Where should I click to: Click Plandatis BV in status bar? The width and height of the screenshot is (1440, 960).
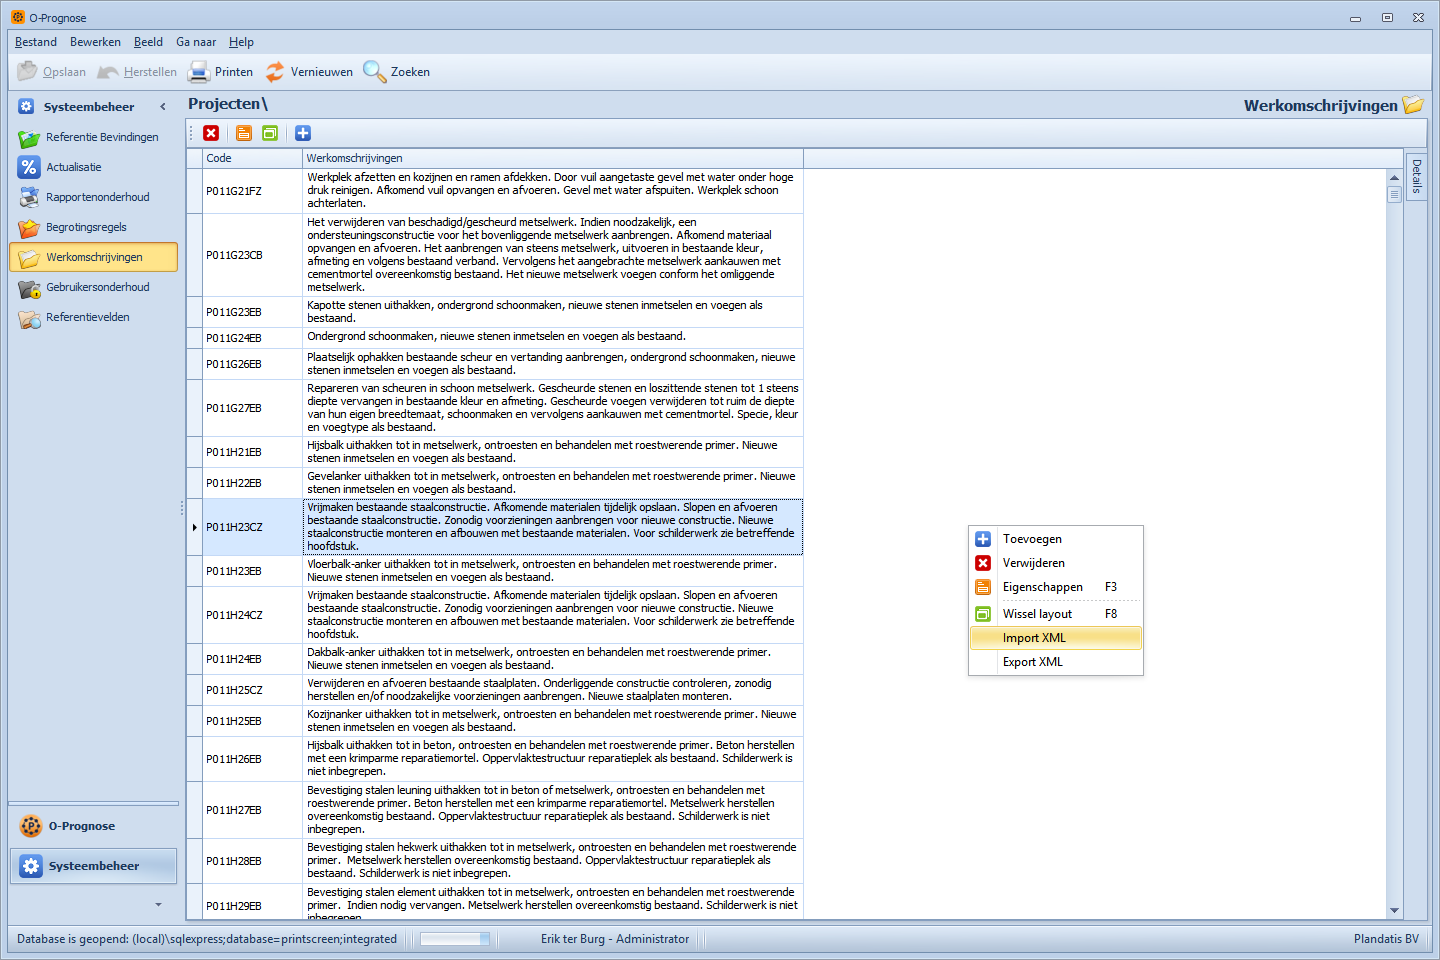[x=1386, y=939]
